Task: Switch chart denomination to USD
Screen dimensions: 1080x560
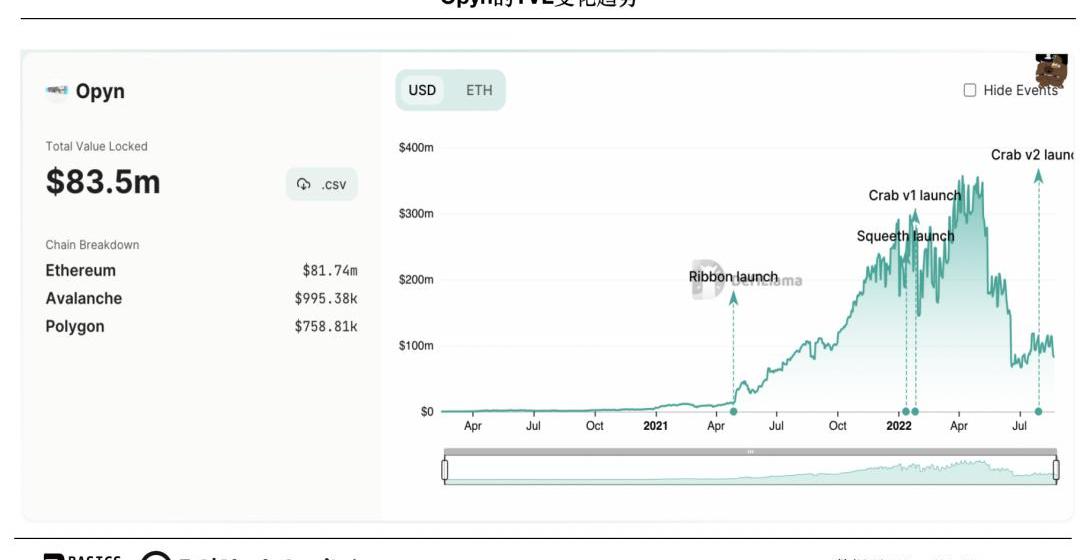Action: pos(422,90)
